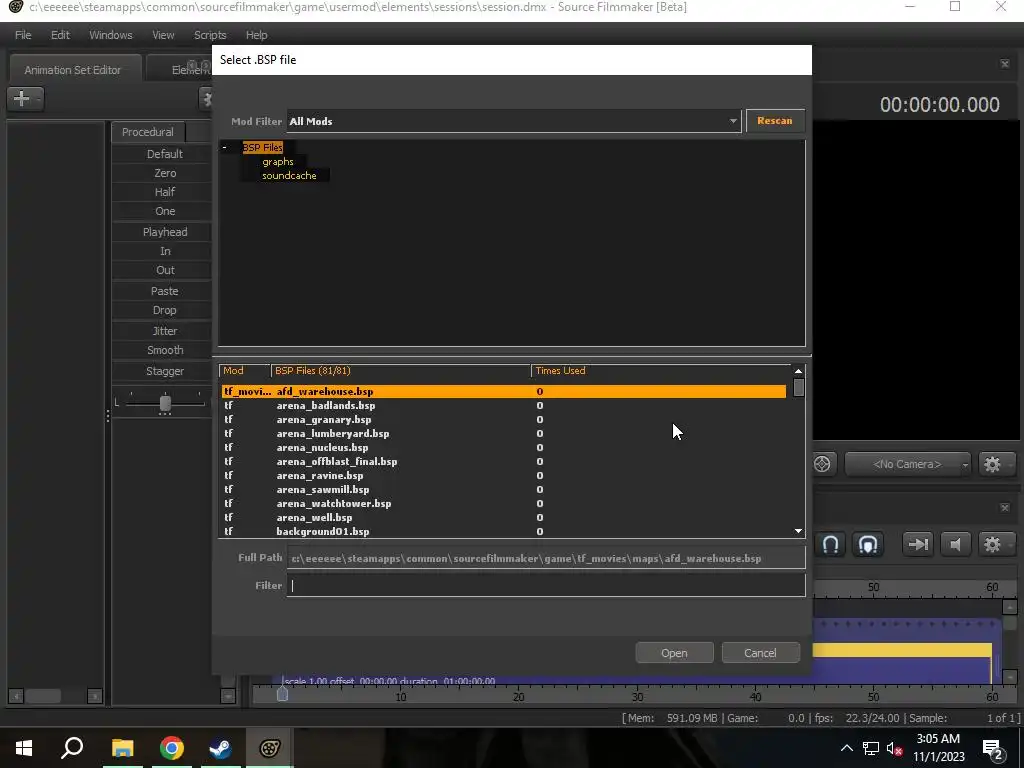Click the timeline playhead marker
Screen dimensions: 1024x768
click(x=282, y=694)
